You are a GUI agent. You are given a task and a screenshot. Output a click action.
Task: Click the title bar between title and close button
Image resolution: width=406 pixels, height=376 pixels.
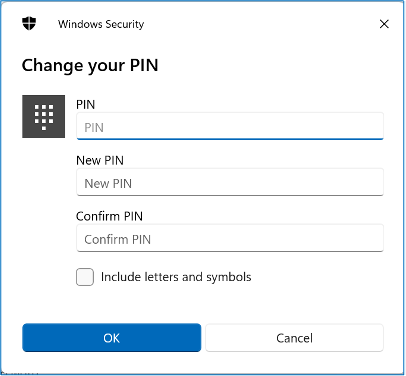(x=260, y=24)
